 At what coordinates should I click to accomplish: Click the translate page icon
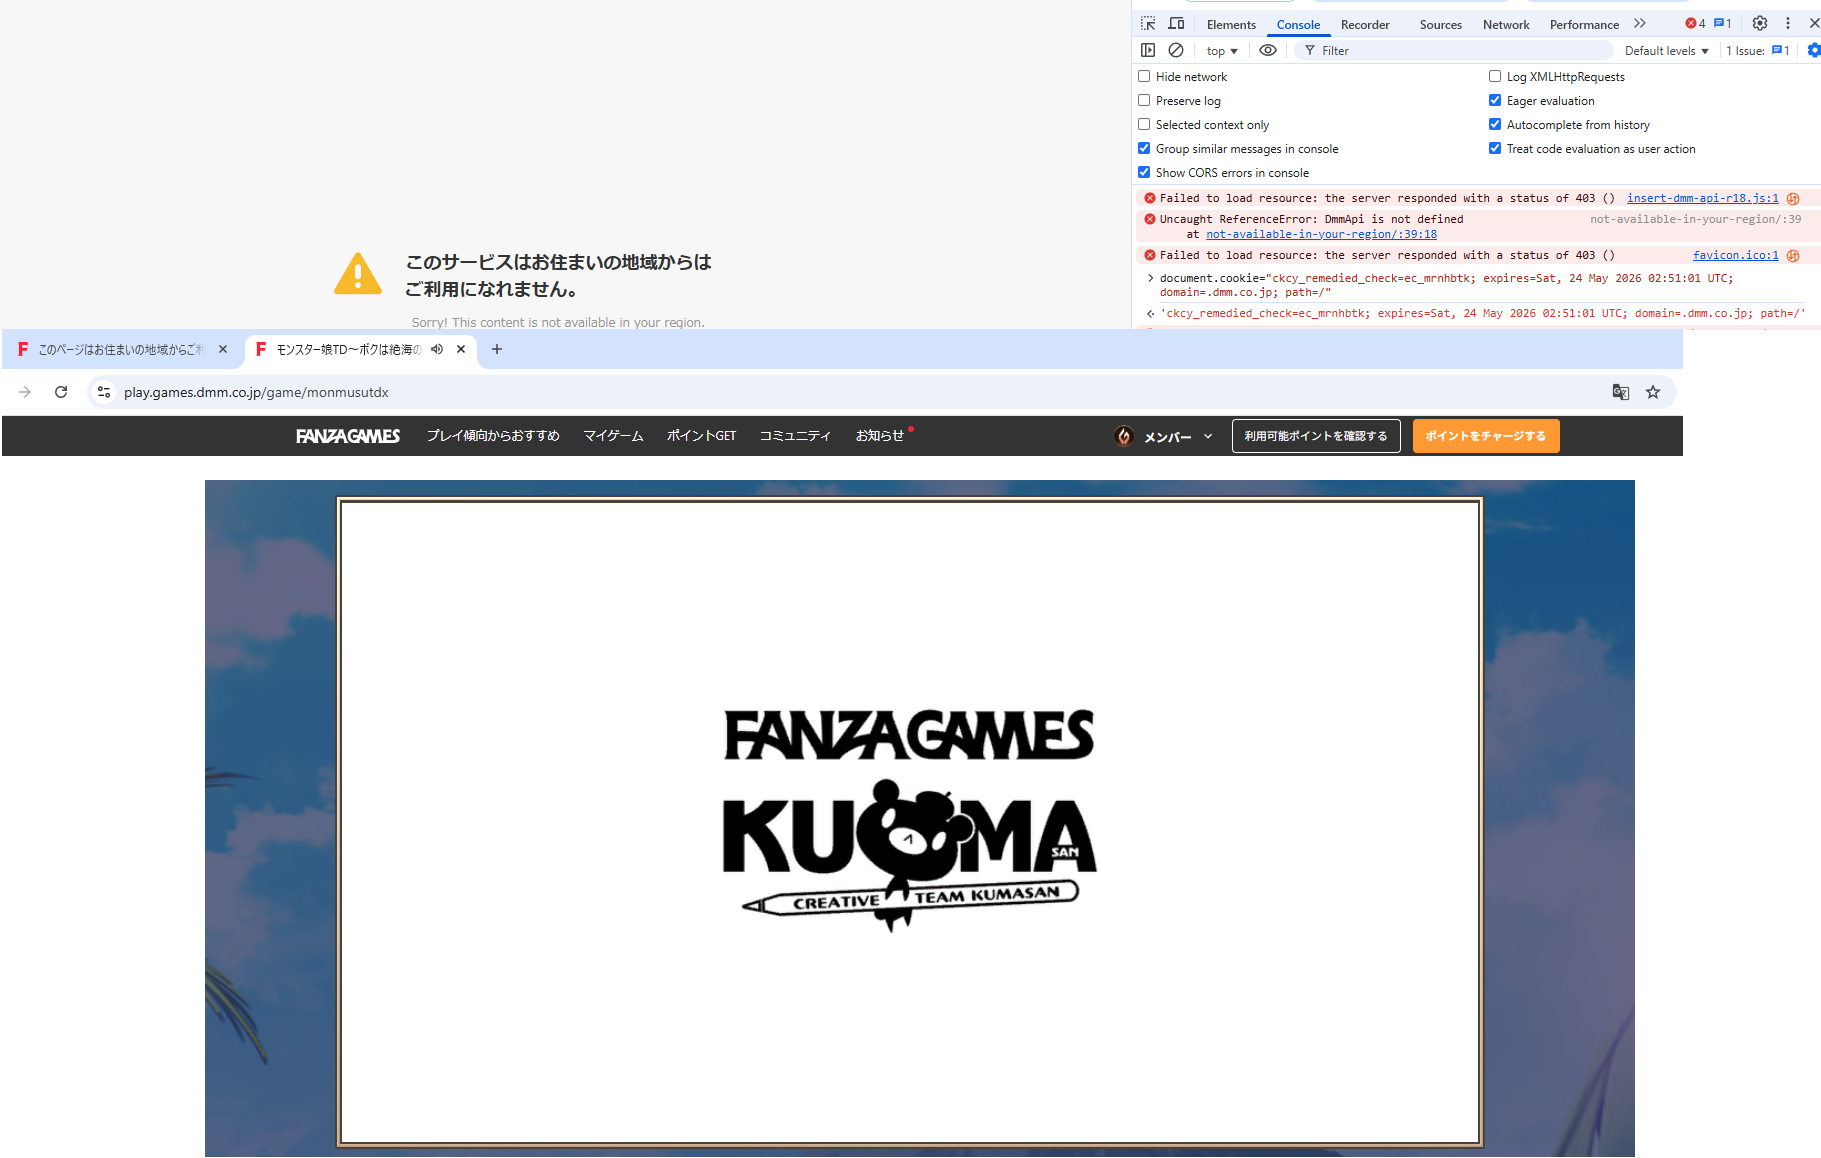tap(1621, 392)
